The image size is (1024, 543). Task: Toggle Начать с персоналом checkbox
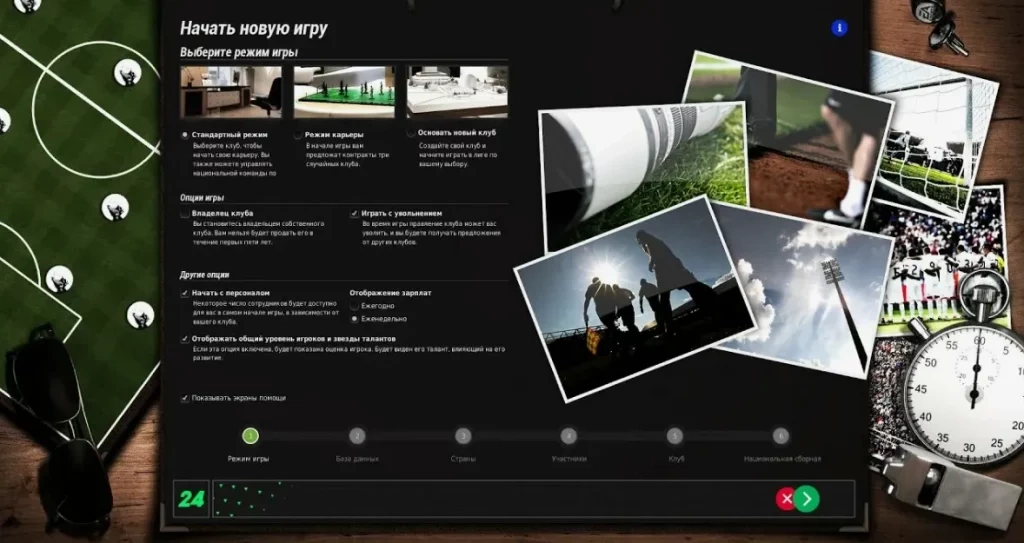(x=185, y=293)
